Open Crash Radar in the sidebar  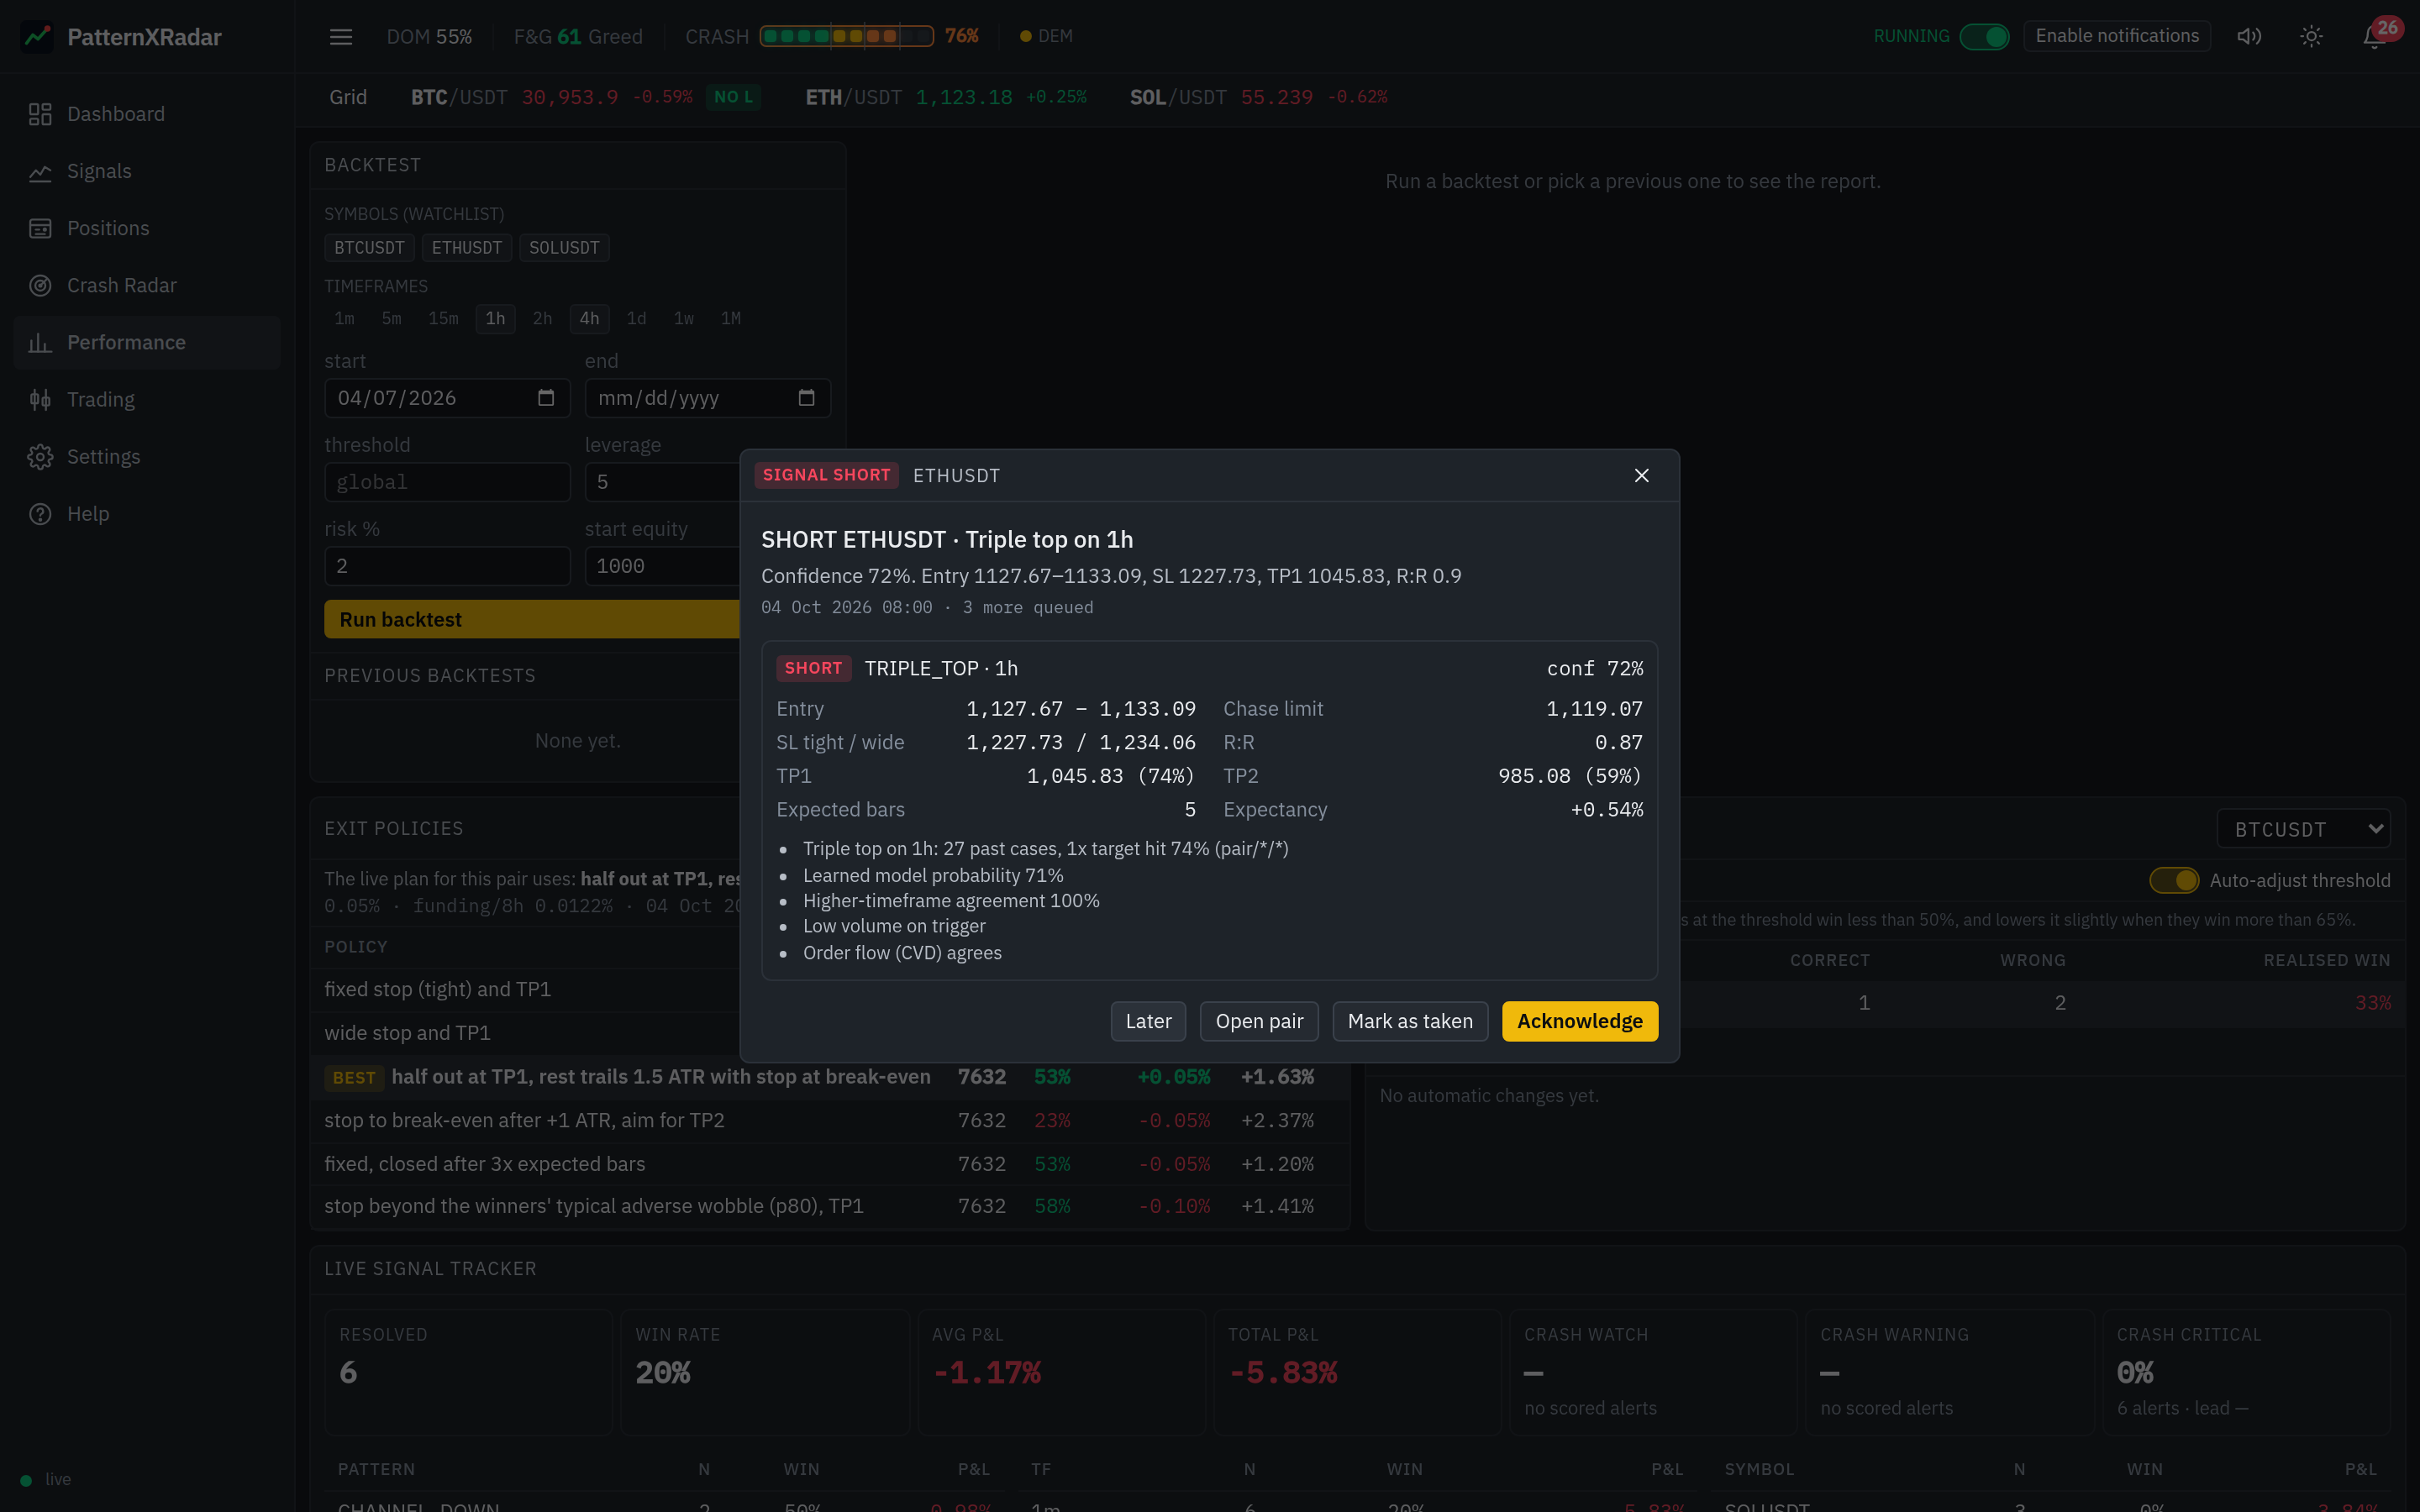147,285
